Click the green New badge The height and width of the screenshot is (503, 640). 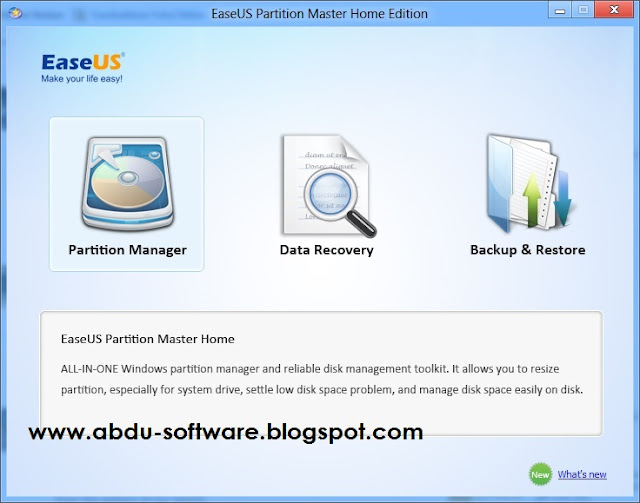pos(540,474)
